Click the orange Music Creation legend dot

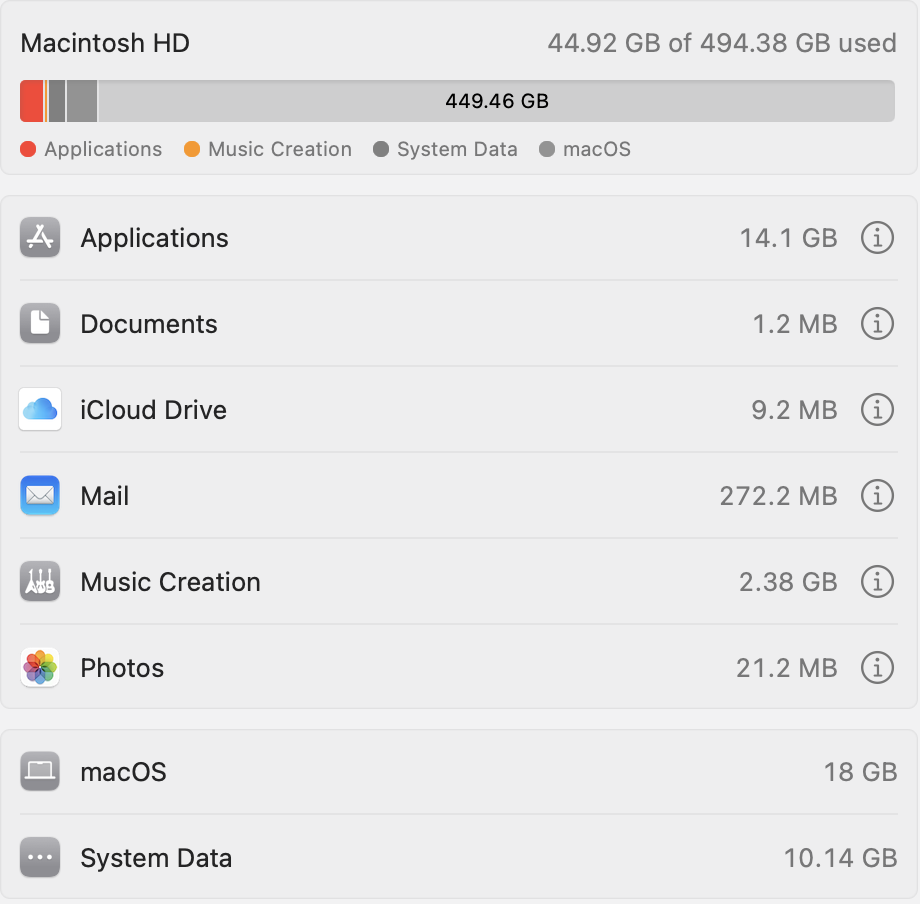192,150
